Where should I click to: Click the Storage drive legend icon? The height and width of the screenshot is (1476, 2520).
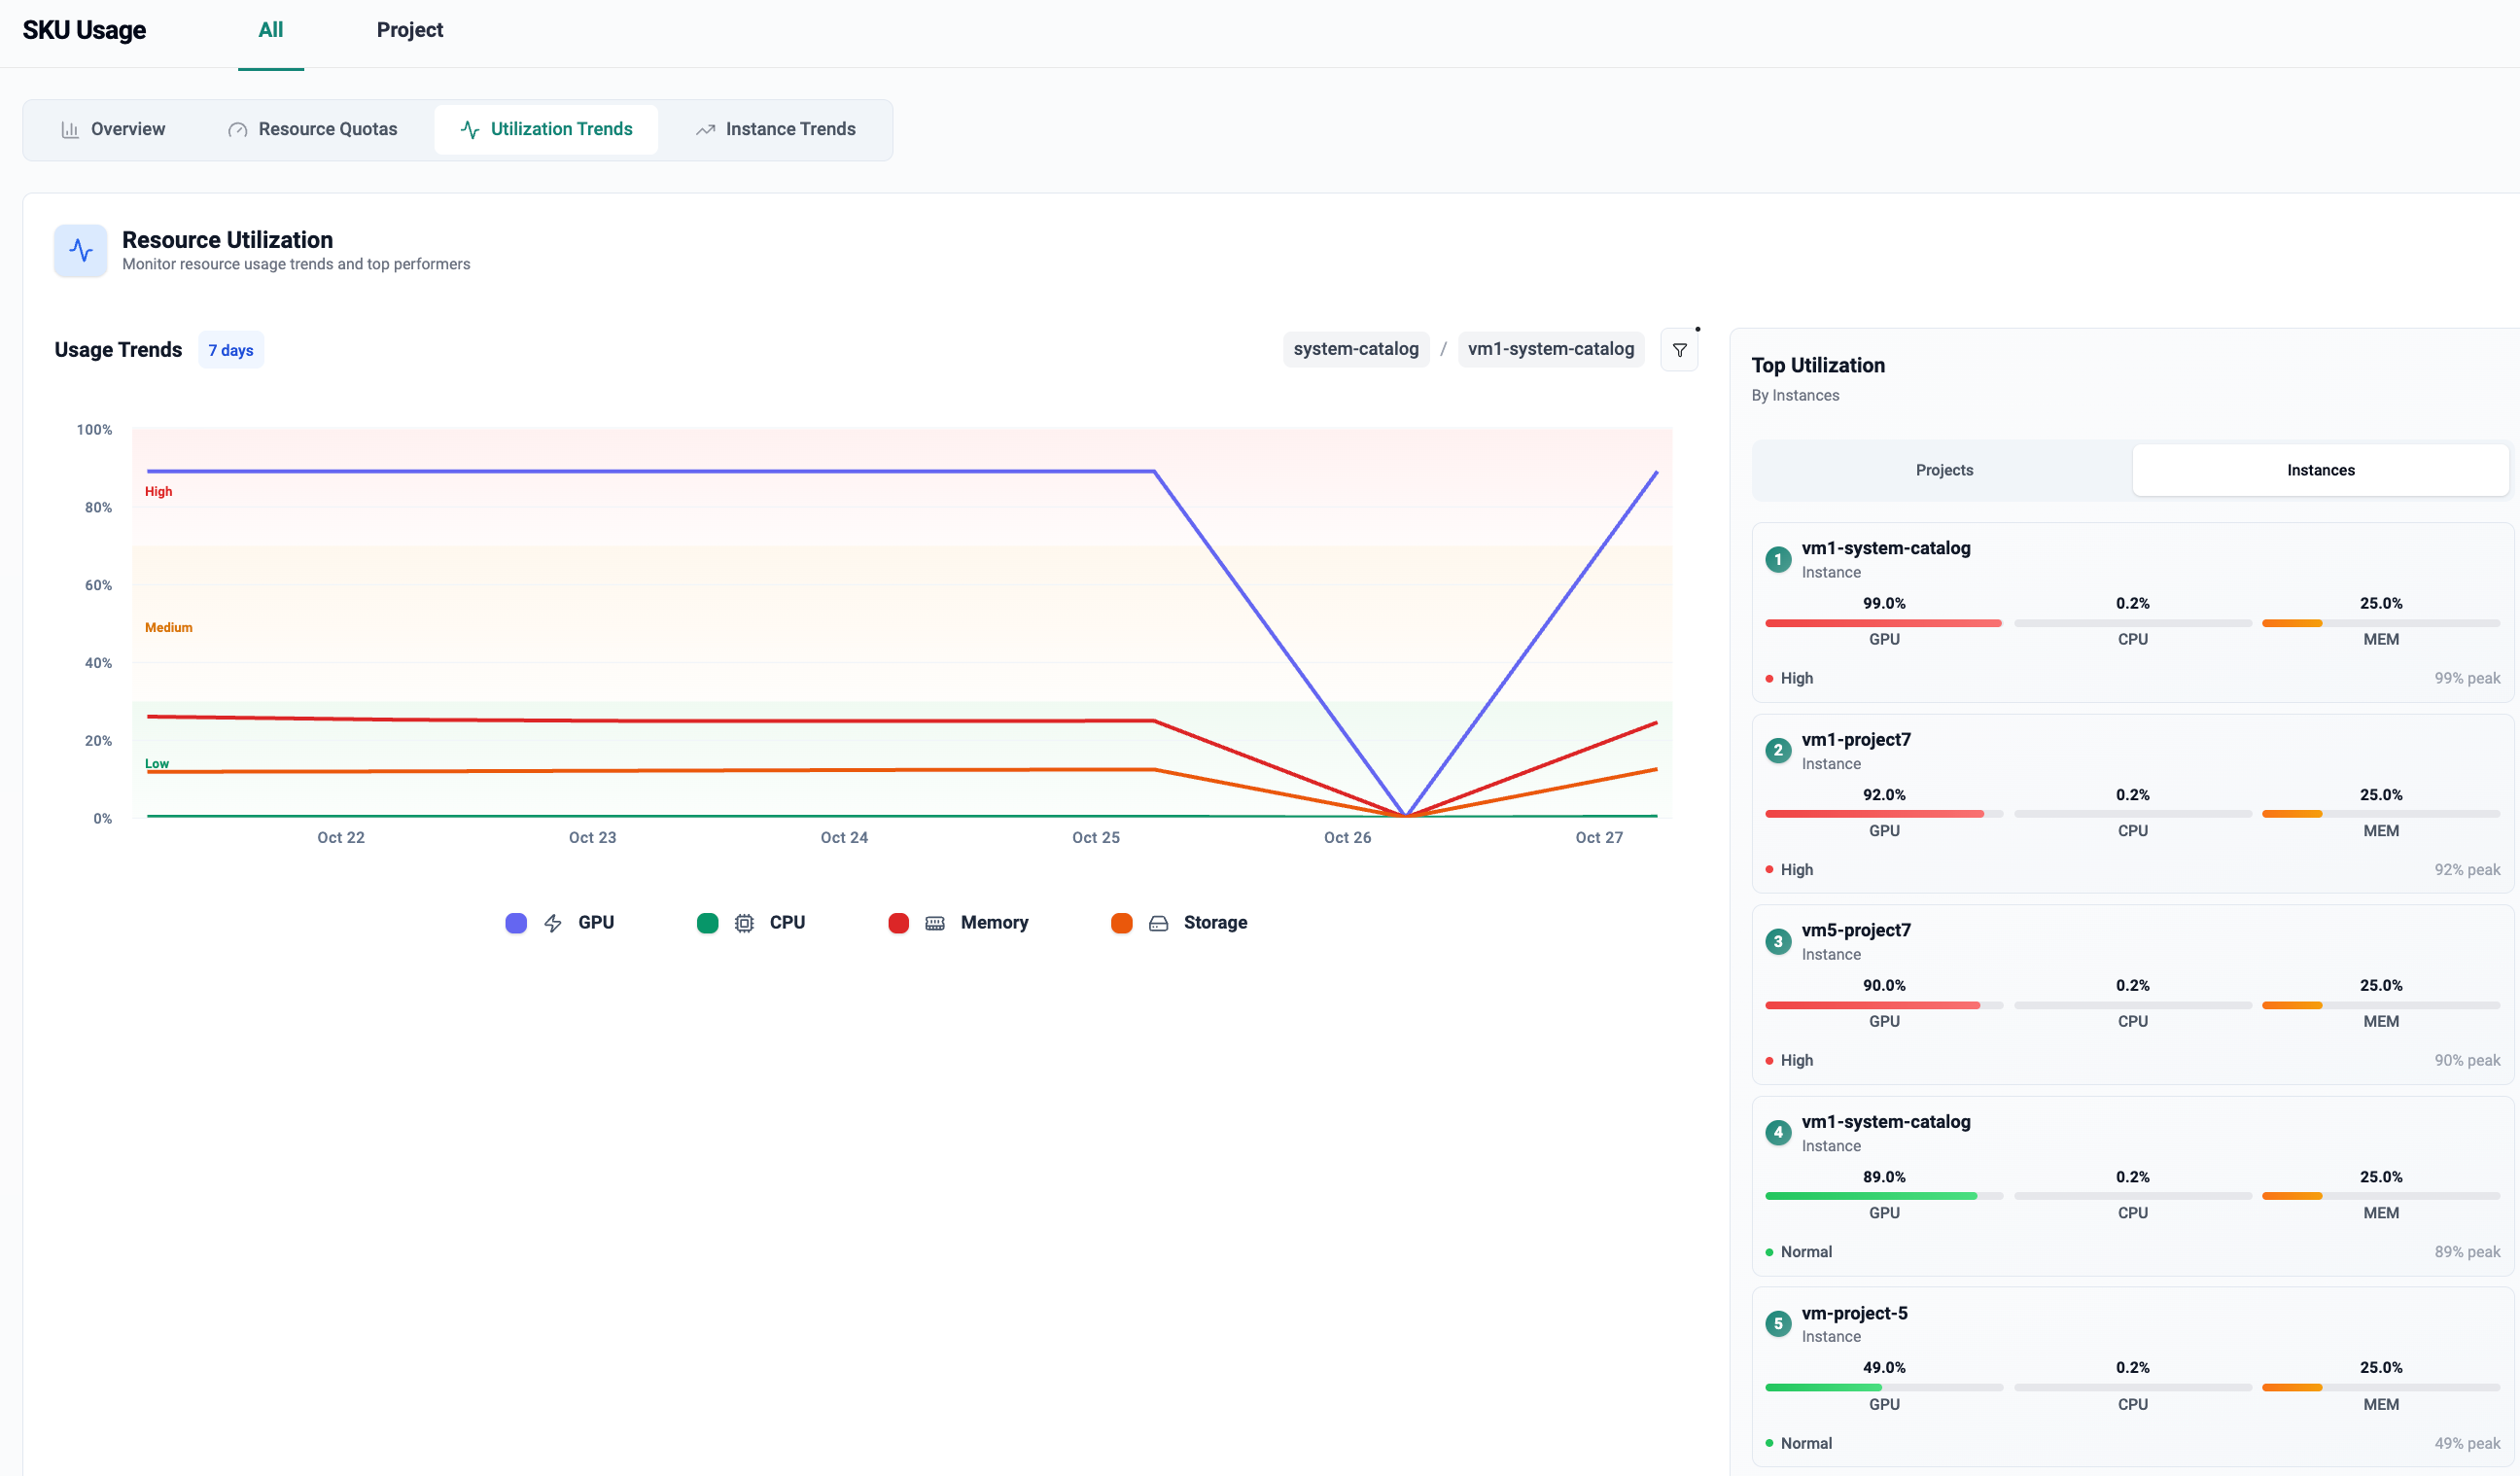pos(1158,923)
